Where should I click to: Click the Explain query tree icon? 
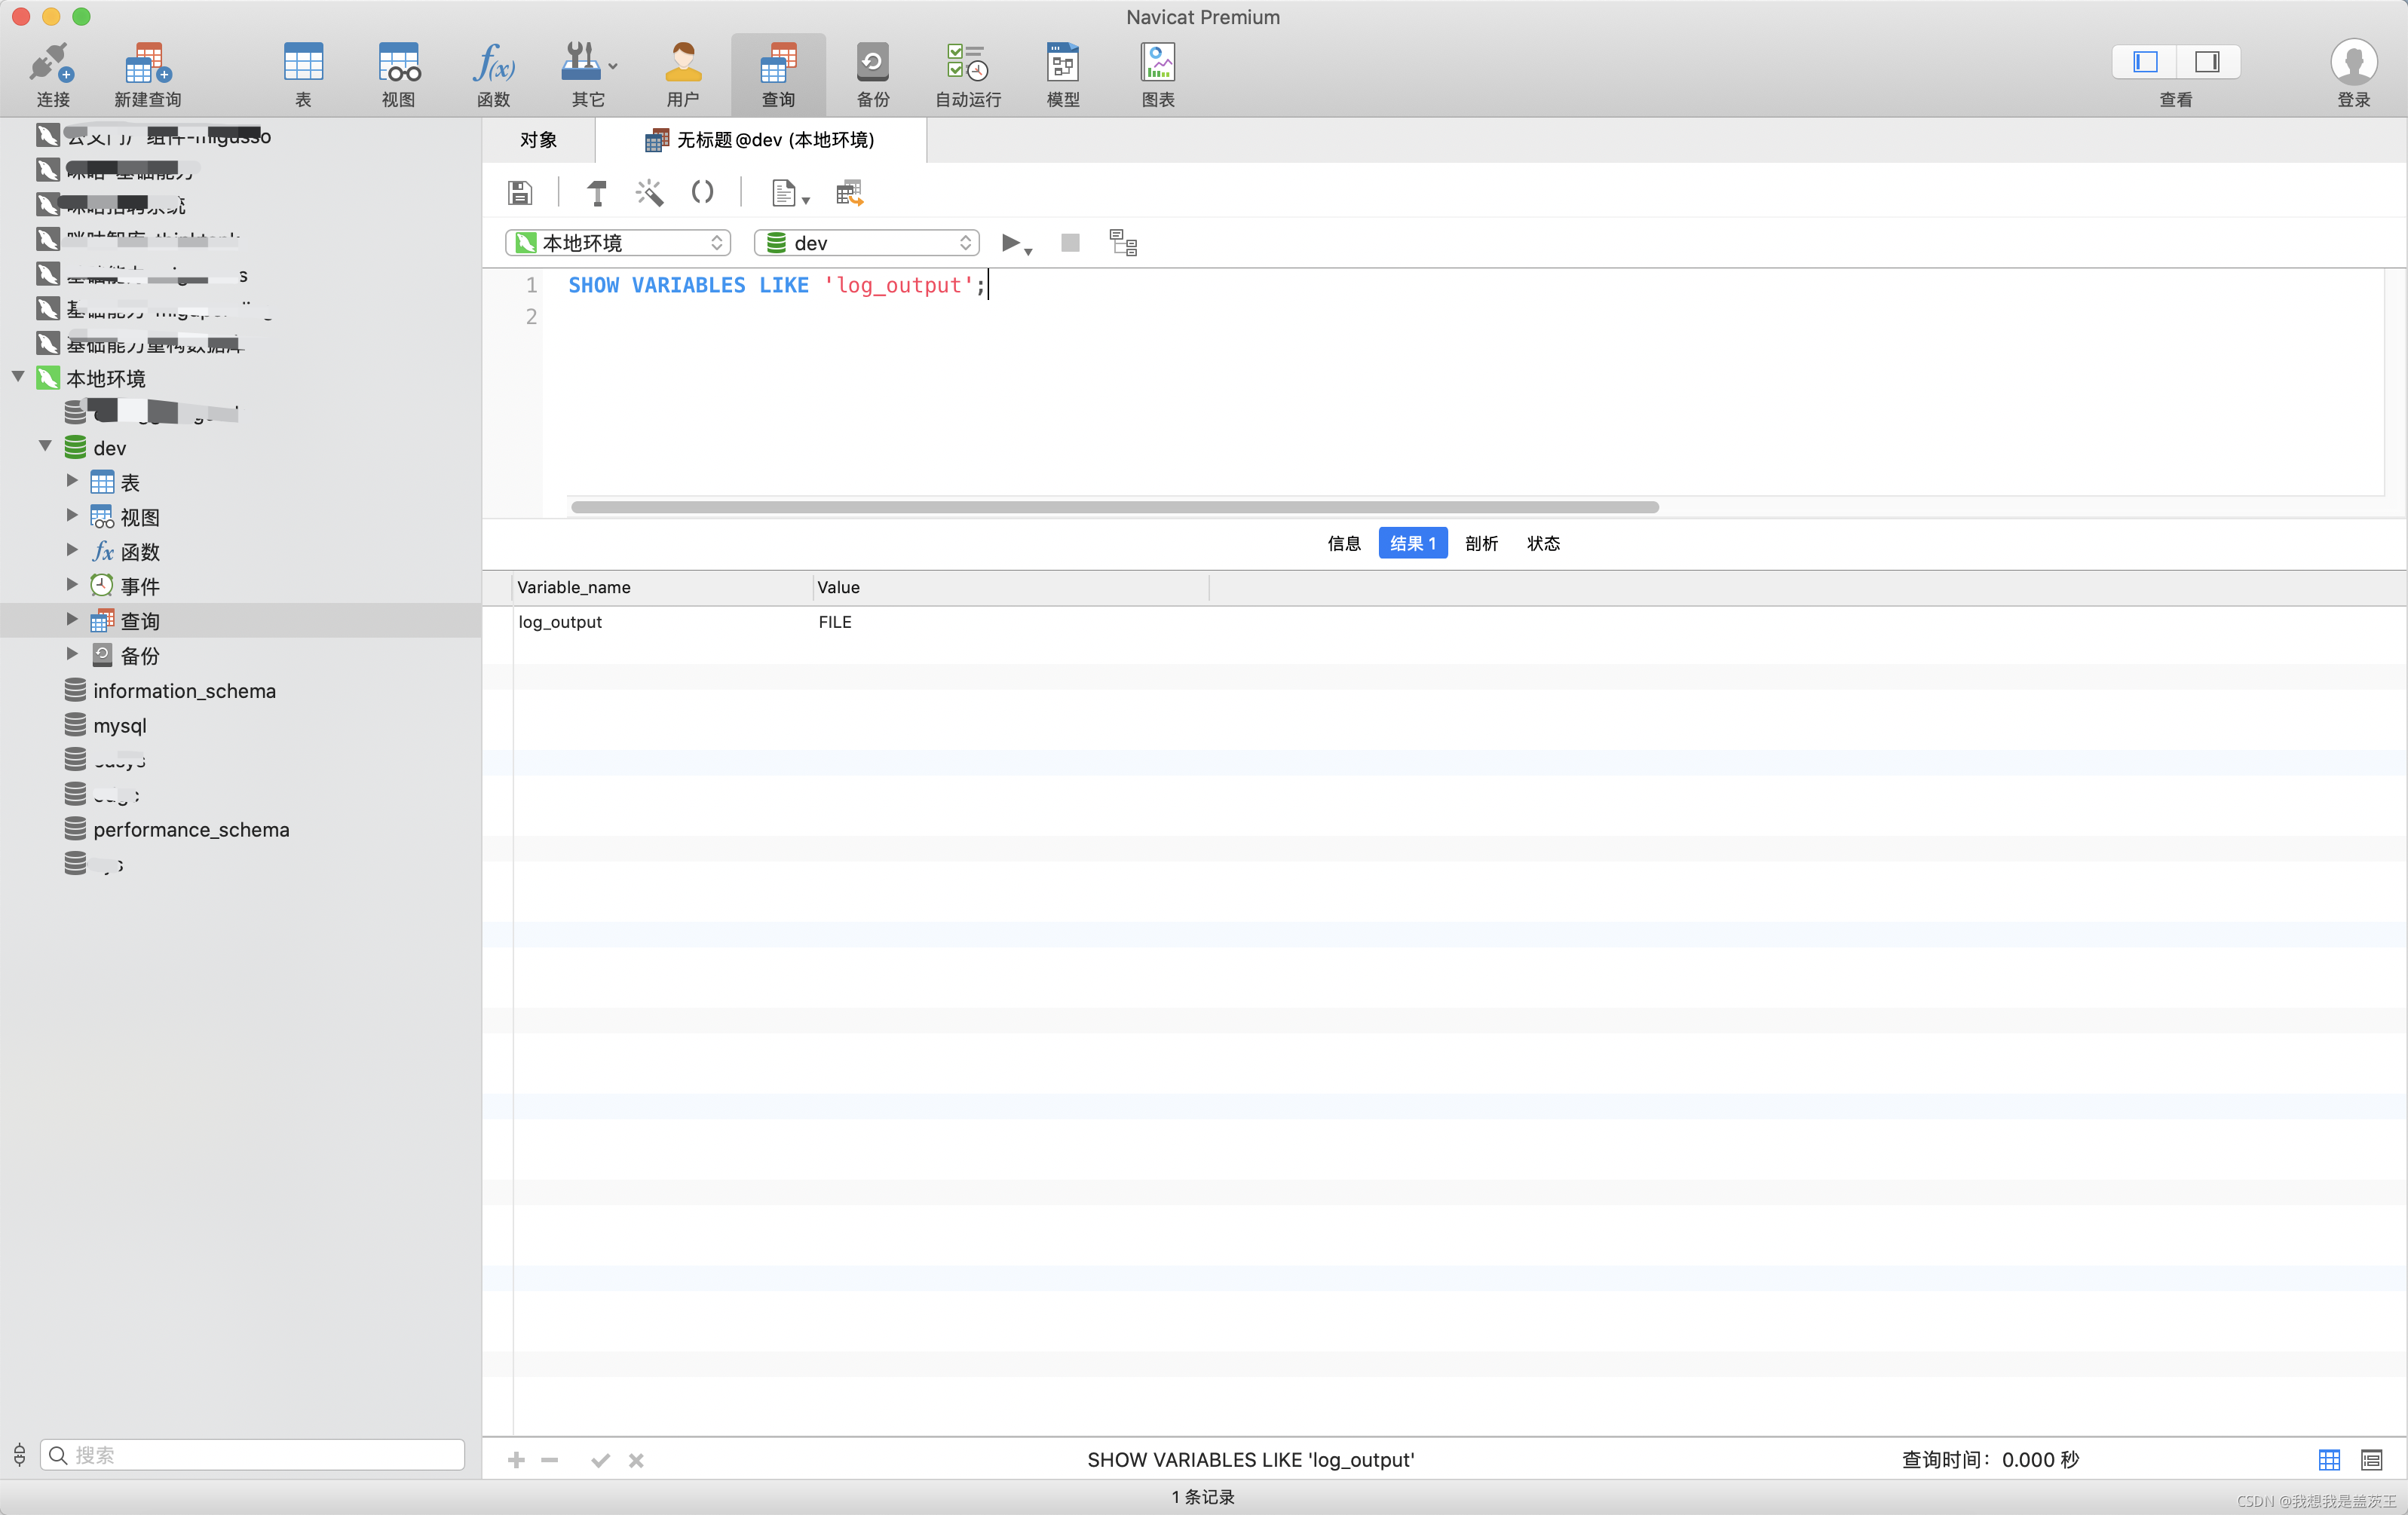[1123, 243]
